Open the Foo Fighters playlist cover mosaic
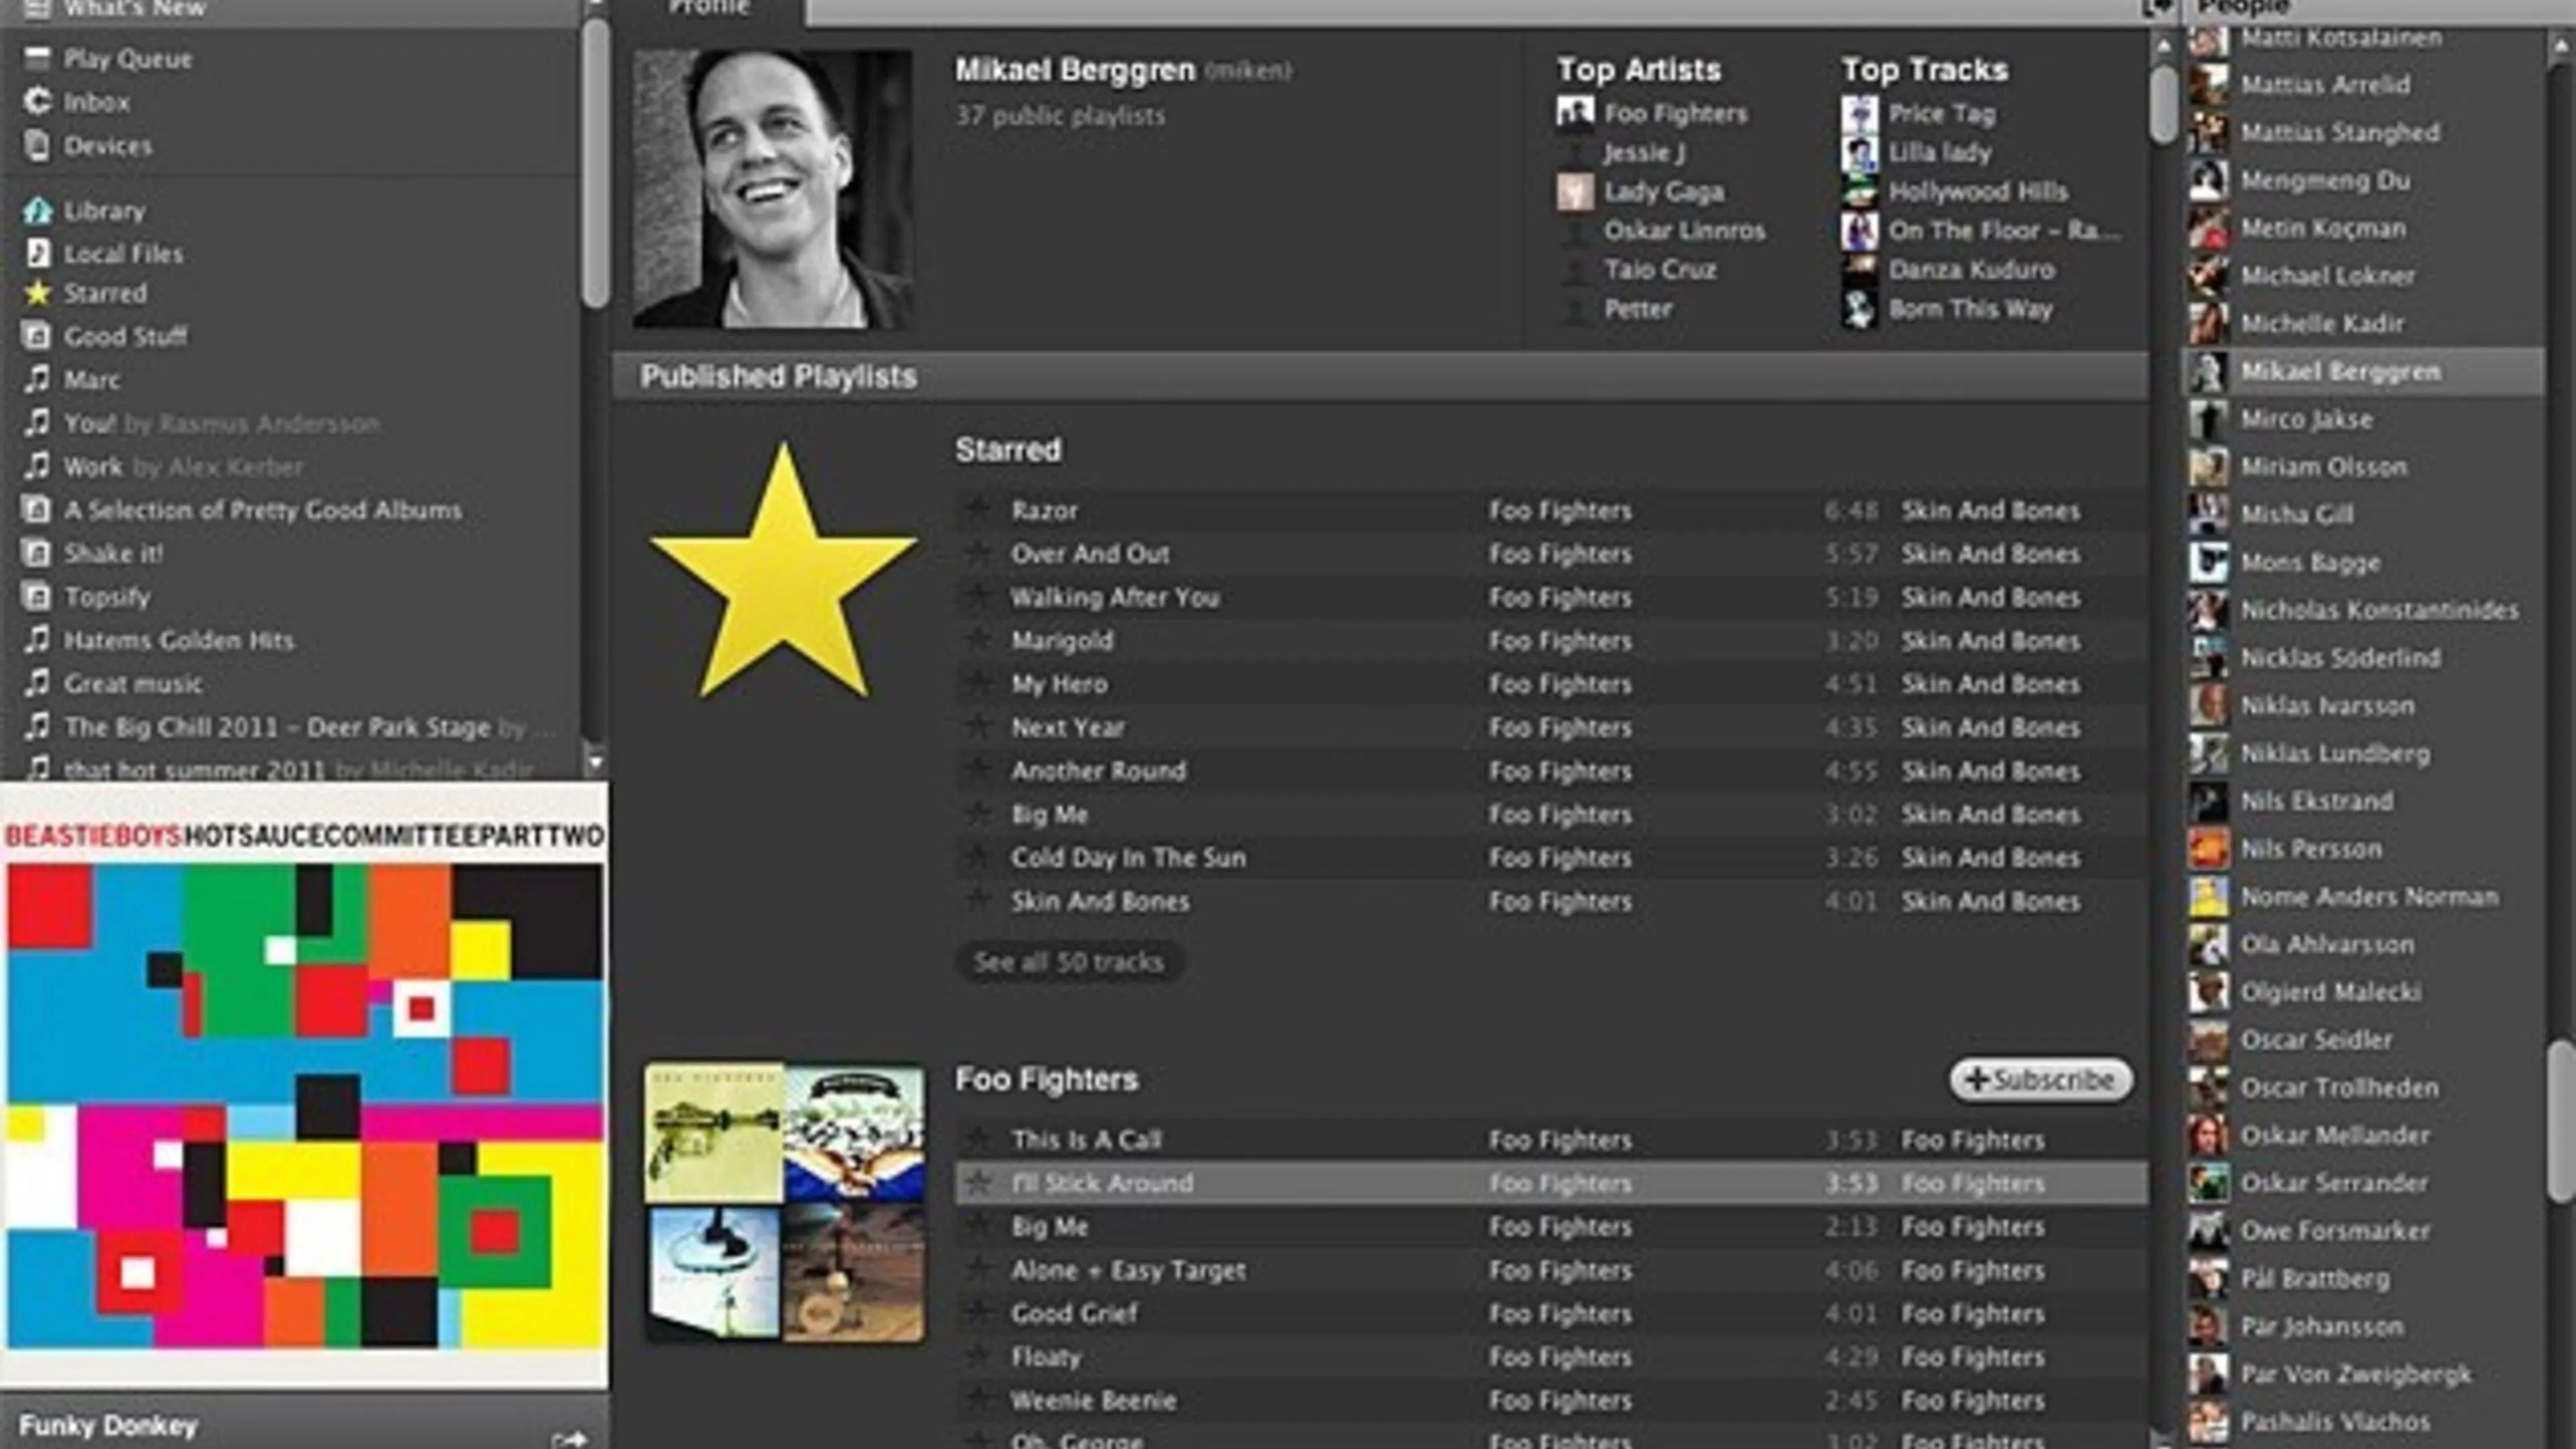Screen dimensions: 2576x1449 point(784,1202)
